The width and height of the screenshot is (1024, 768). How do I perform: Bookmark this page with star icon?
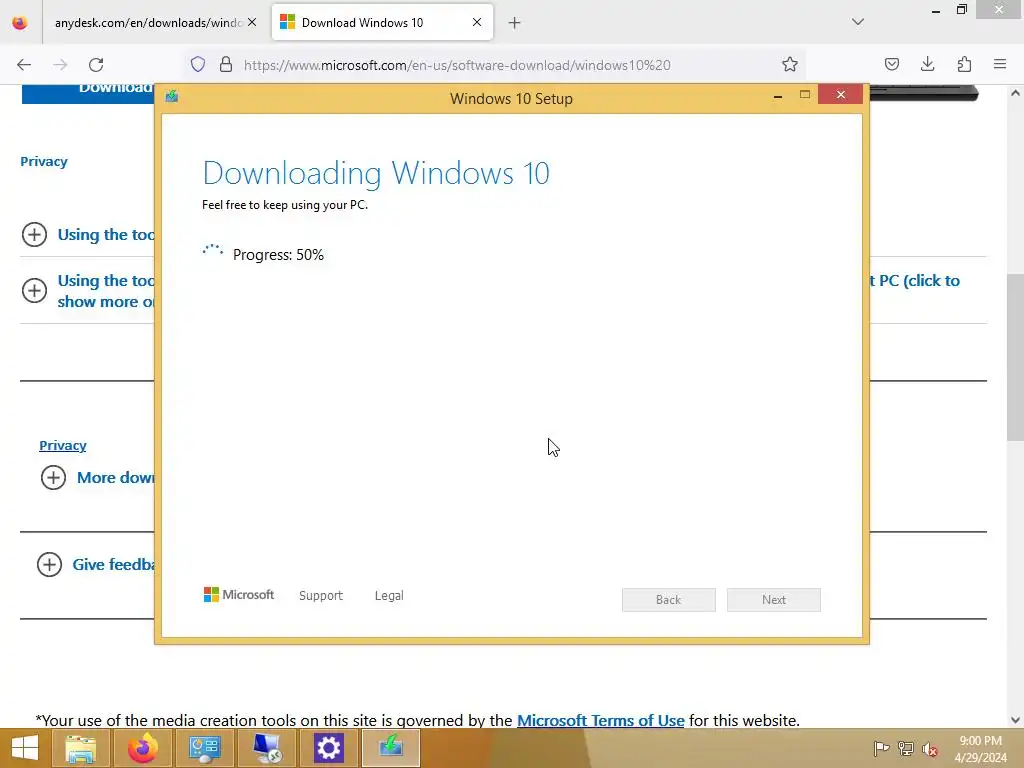point(790,64)
